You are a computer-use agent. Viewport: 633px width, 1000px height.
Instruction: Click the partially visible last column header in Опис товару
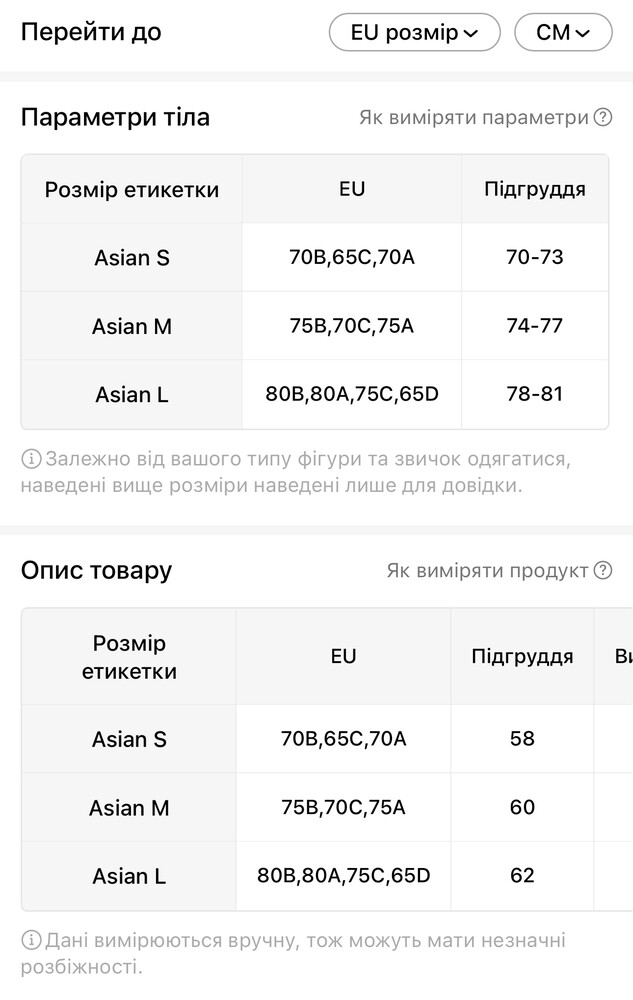pos(622,657)
